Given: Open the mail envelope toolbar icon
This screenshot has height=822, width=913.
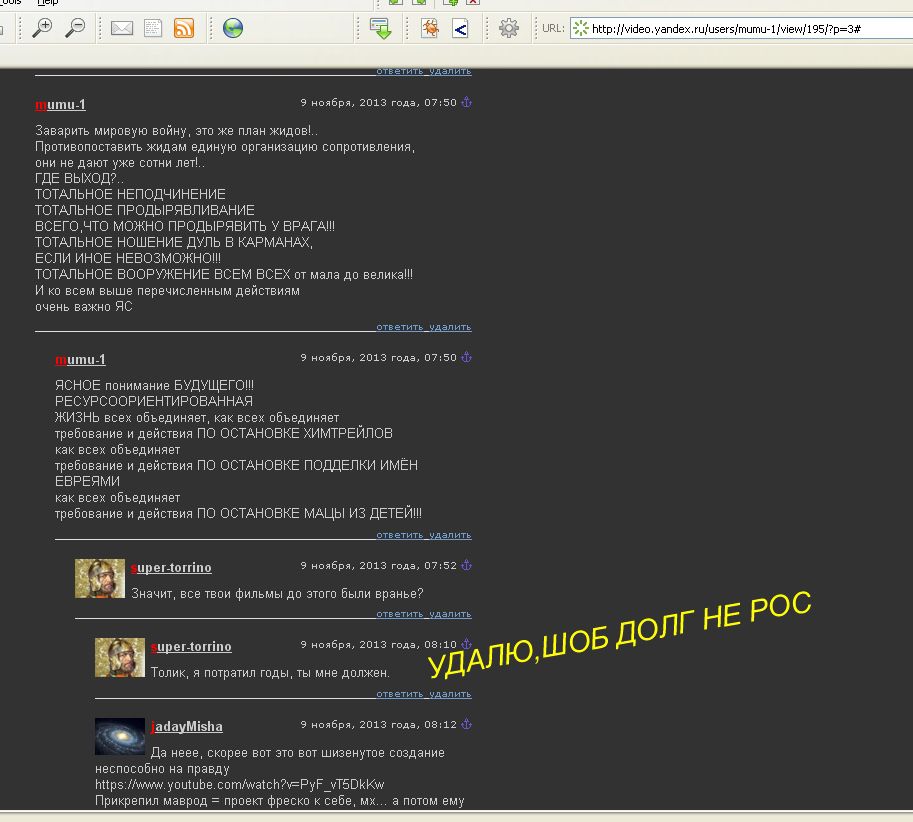Looking at the screenshot, I should (122, 28).
